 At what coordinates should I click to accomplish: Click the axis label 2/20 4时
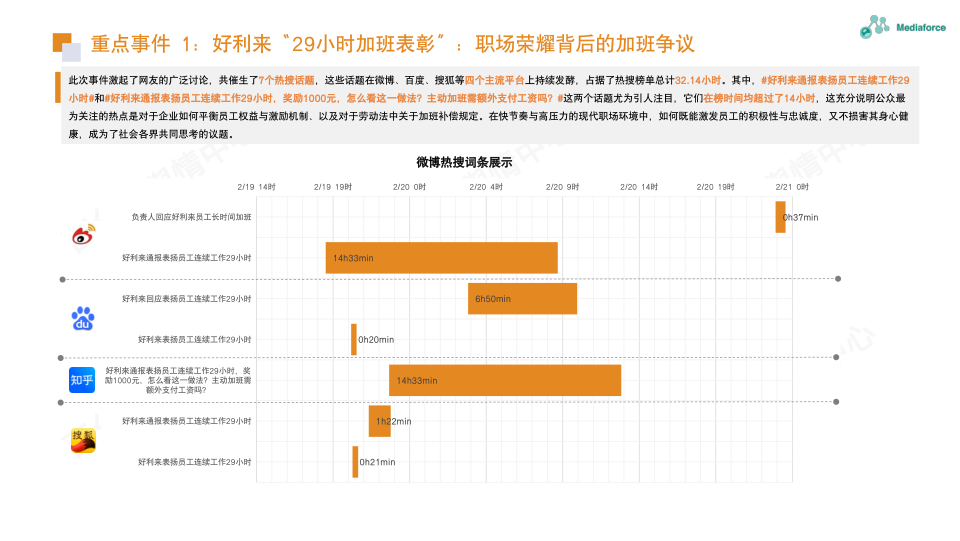coord(486,187)
